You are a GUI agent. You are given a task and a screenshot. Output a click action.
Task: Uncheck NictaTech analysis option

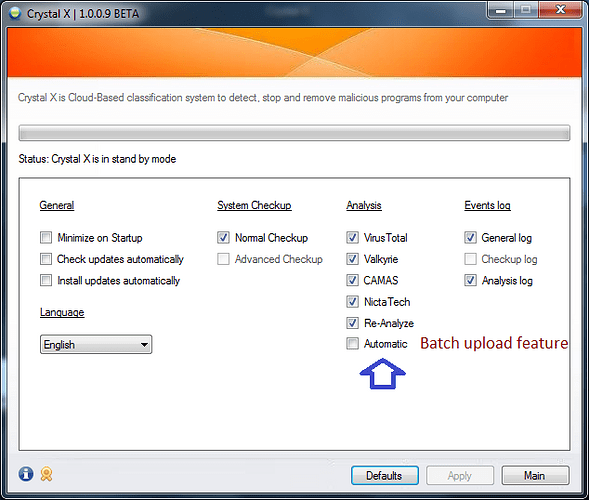tap(352, 301)
